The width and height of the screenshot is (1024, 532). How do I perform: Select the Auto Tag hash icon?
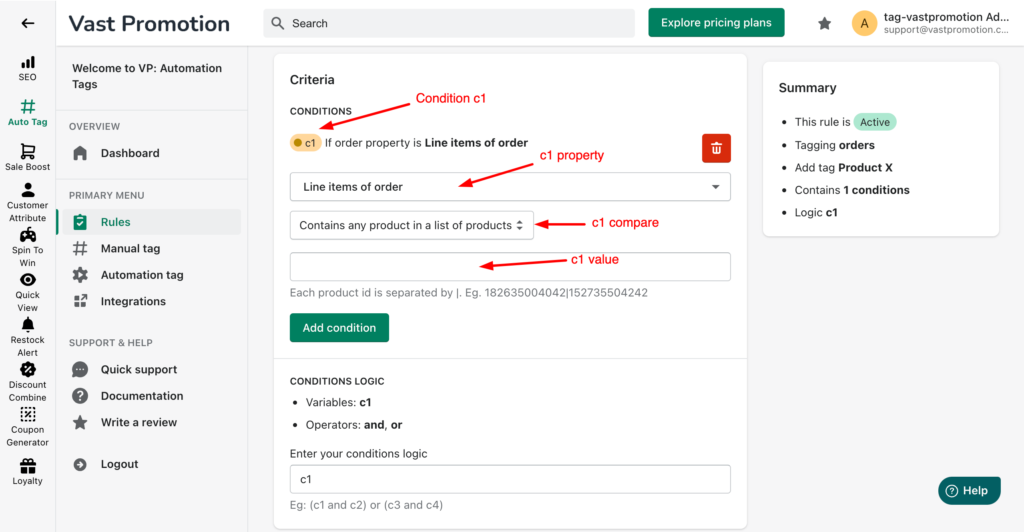tap(27, 106)
